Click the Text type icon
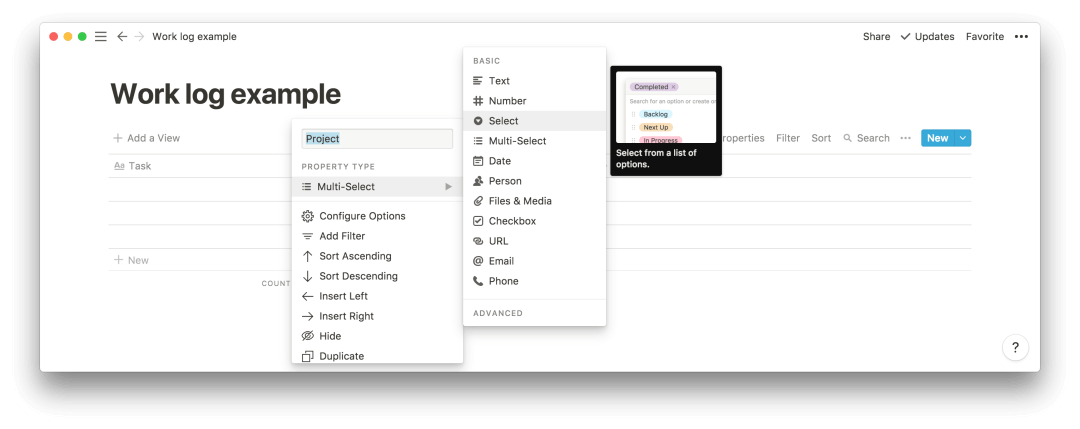The image size is (1080, 429). coord(478,81)
